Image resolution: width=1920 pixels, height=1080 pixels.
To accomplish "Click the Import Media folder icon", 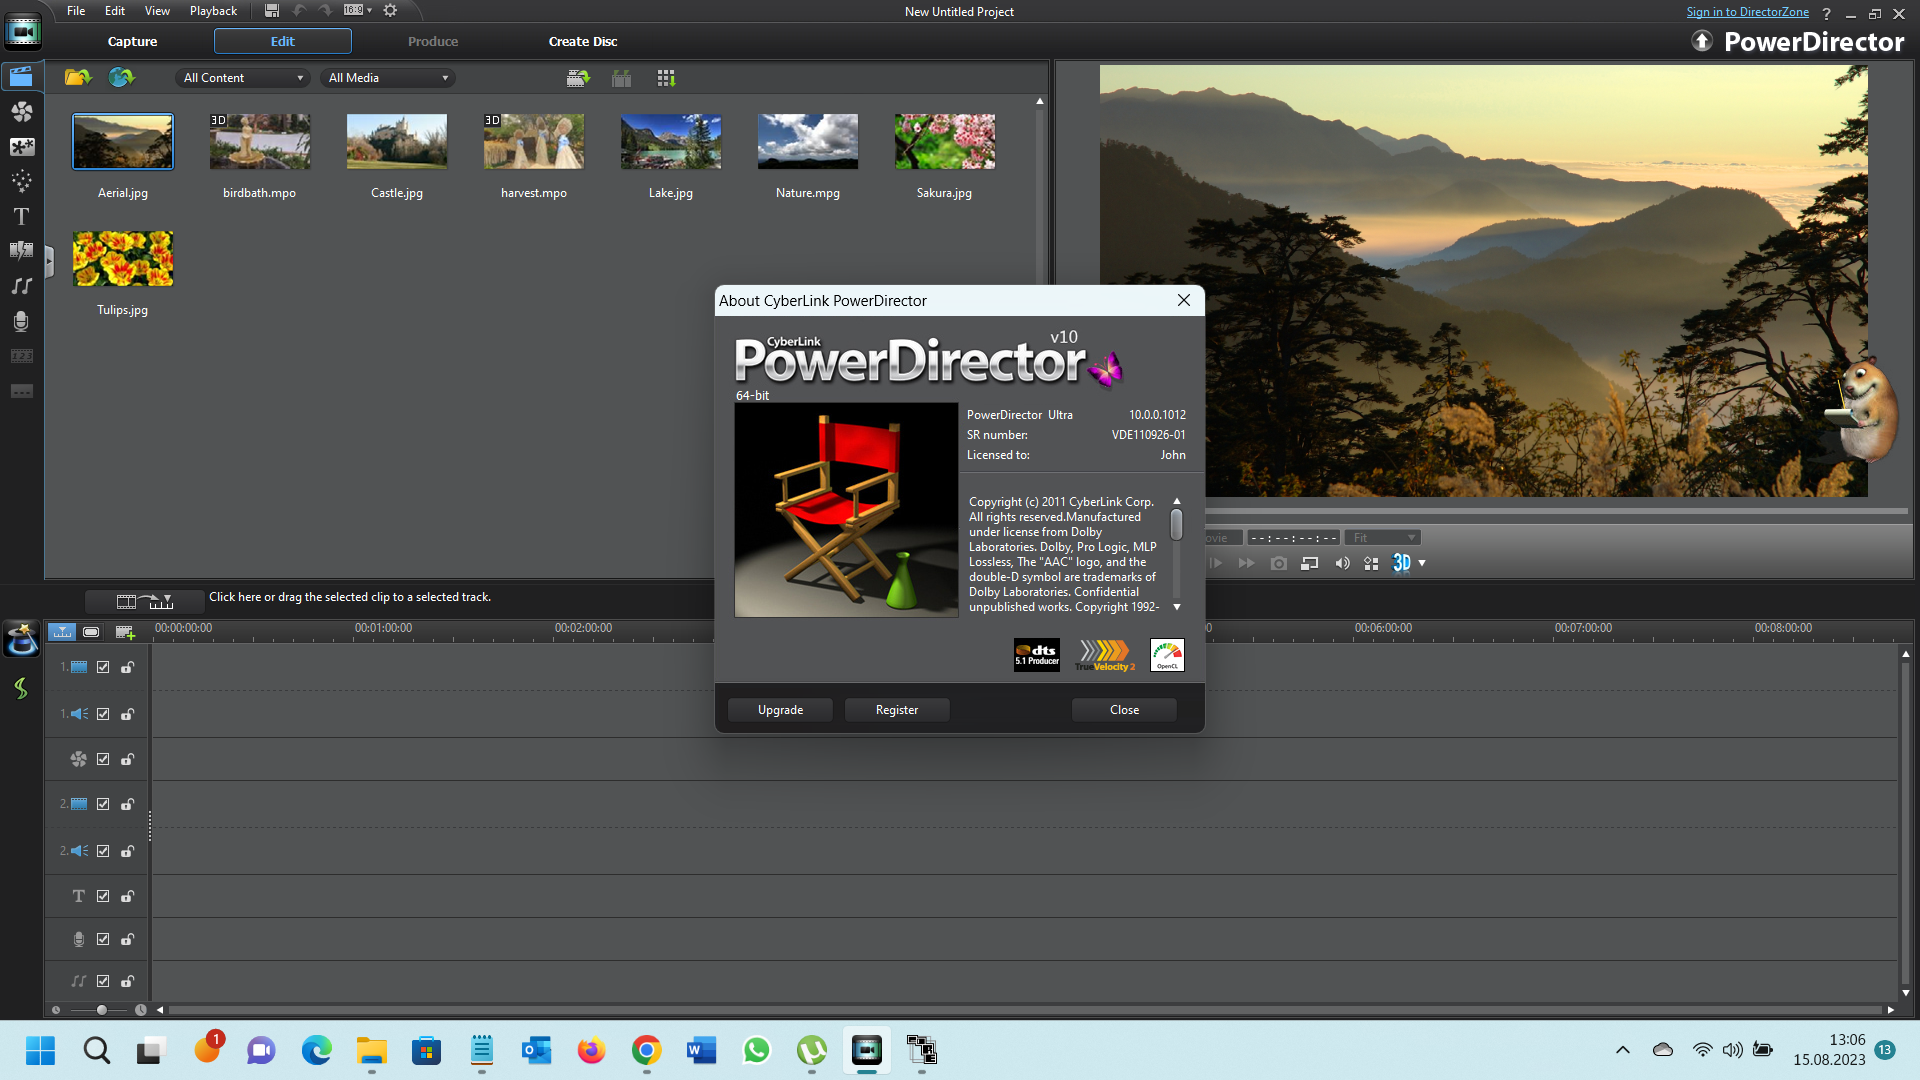I will [x=78, y=77].
